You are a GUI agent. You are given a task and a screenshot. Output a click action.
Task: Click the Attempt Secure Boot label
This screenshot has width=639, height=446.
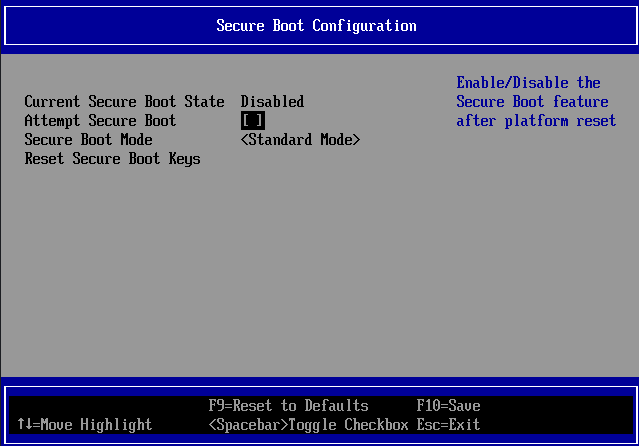coord(100,121)
